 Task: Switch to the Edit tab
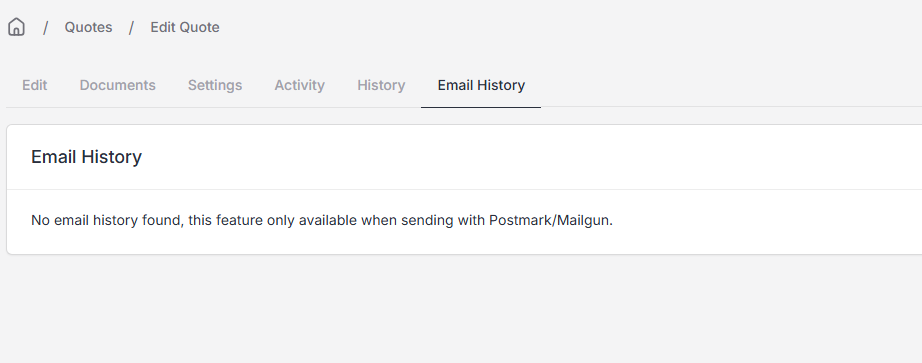(x=35, y=85)
